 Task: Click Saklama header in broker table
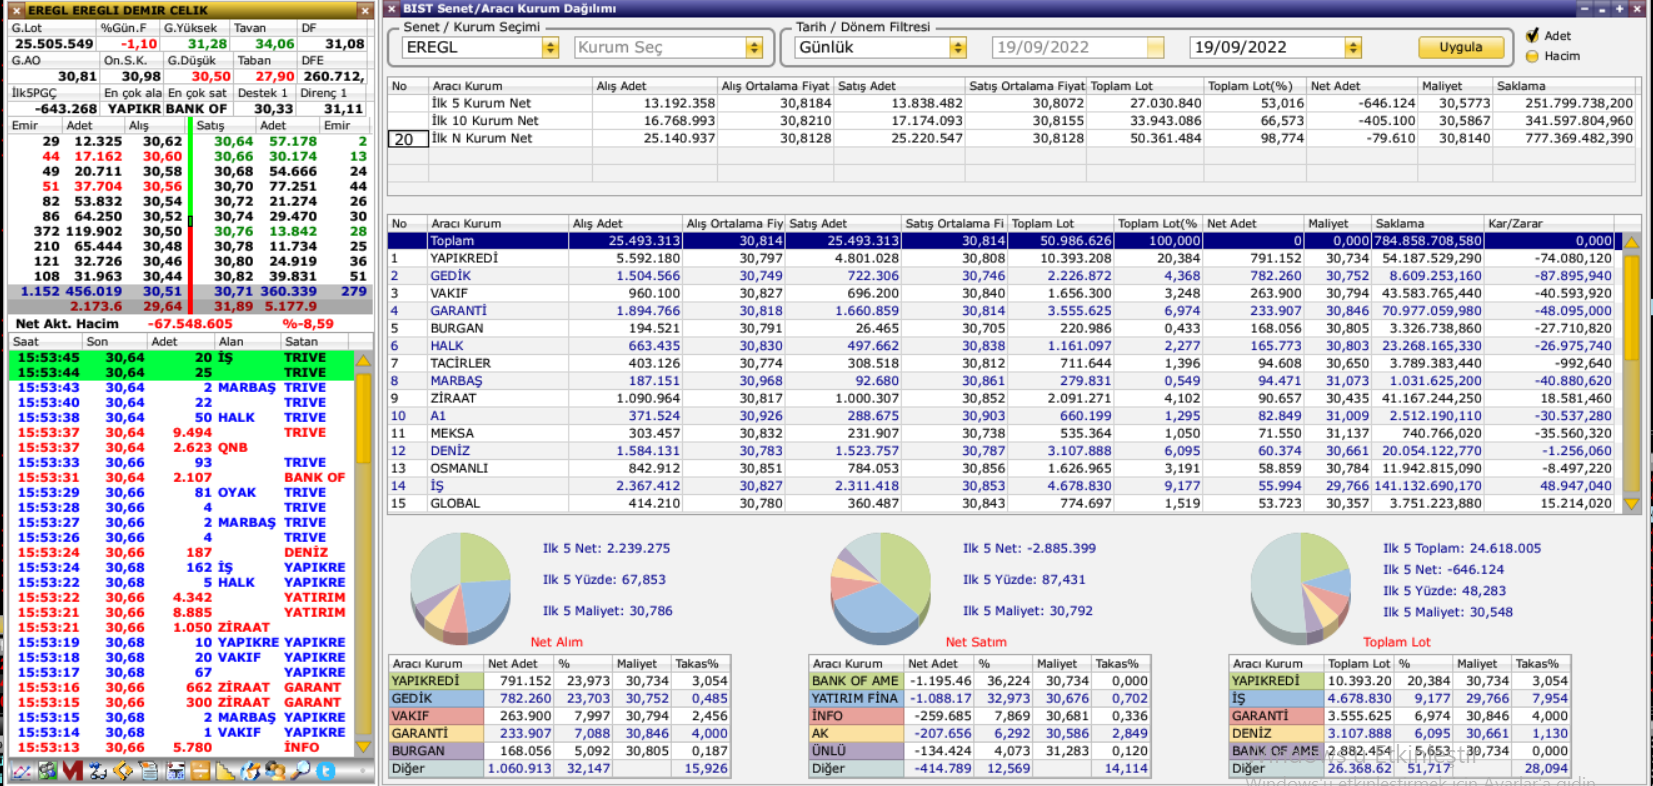click(x=1427, y=223)
